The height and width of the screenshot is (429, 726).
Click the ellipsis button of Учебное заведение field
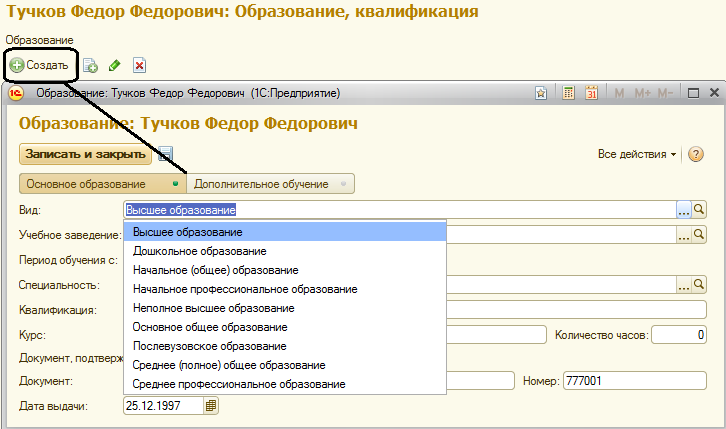[x=684, y=235]
